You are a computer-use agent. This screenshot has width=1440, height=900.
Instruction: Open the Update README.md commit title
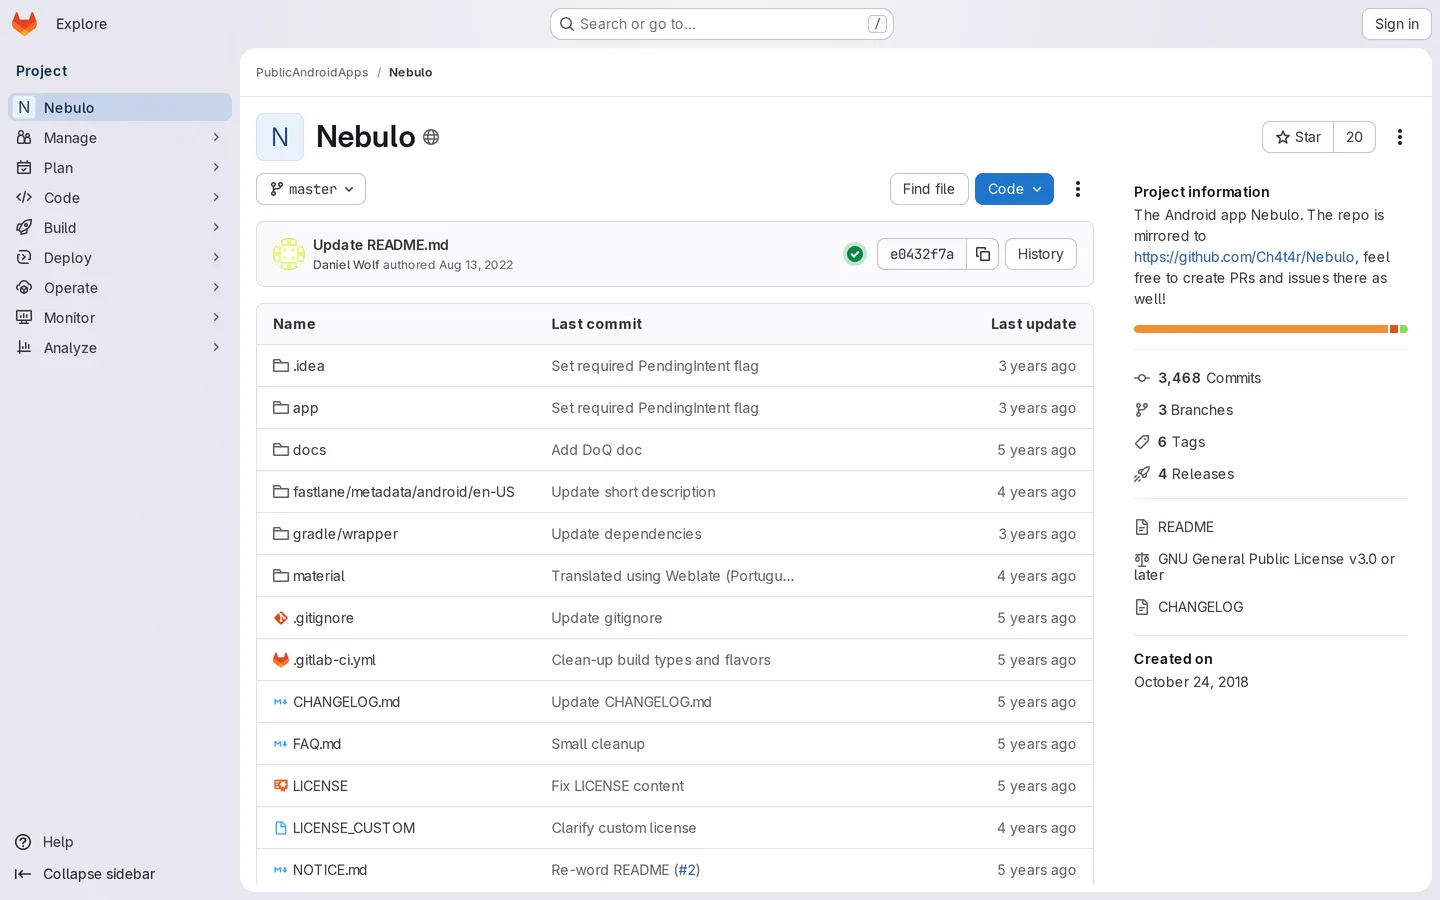[381, 245]
